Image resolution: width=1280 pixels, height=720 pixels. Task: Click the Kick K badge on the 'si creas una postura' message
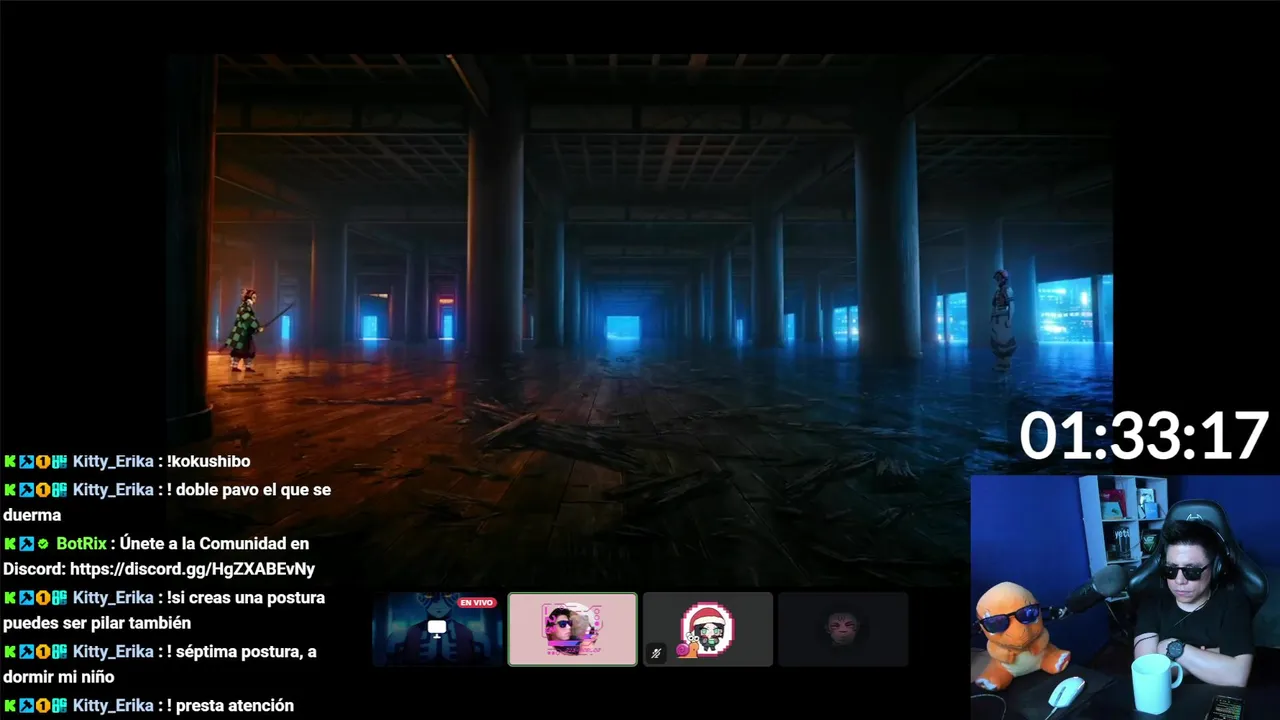click(10, 598)
